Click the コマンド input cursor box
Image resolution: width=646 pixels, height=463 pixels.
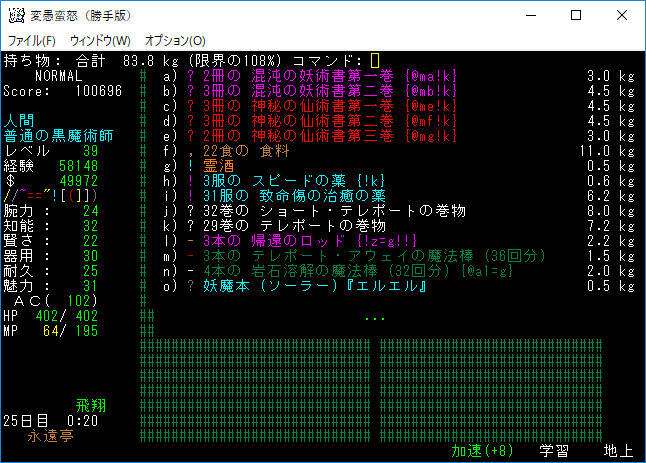click(x=375, y=61)
